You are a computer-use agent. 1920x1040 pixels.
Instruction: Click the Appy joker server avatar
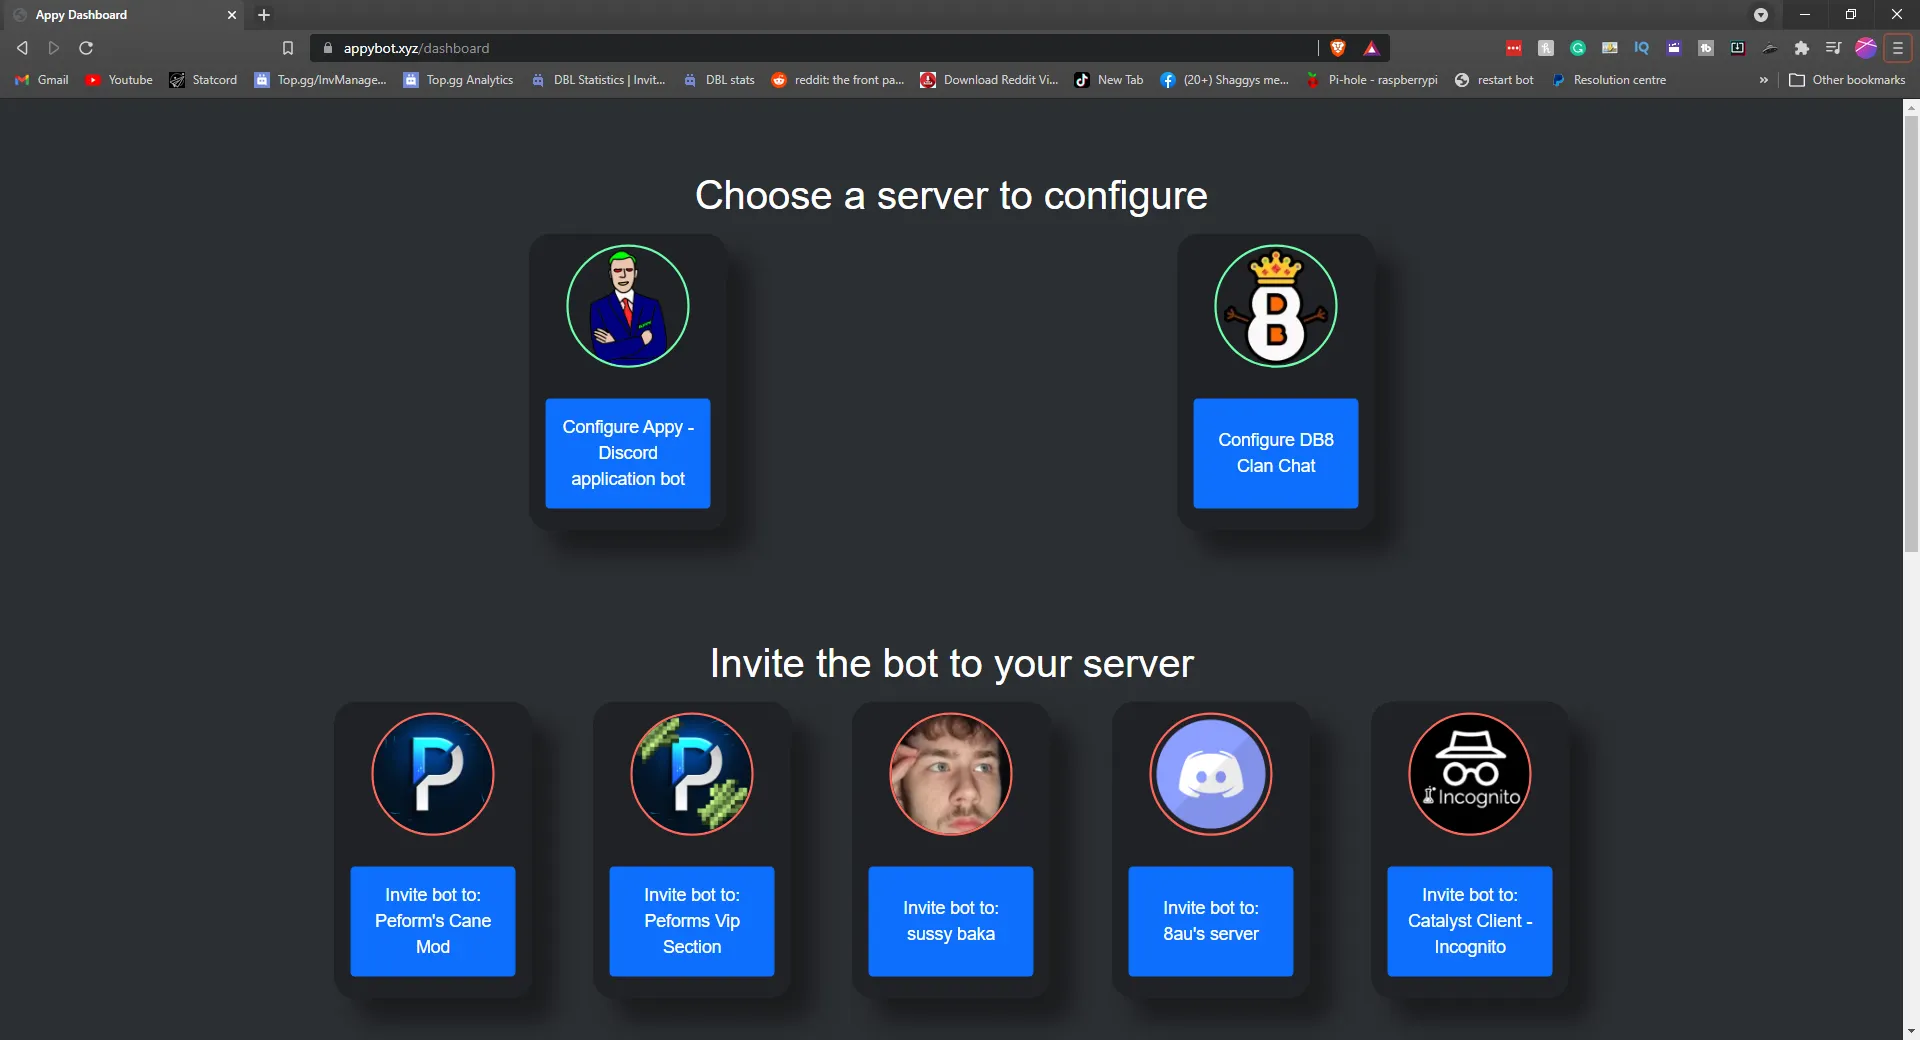pos(627,306)
